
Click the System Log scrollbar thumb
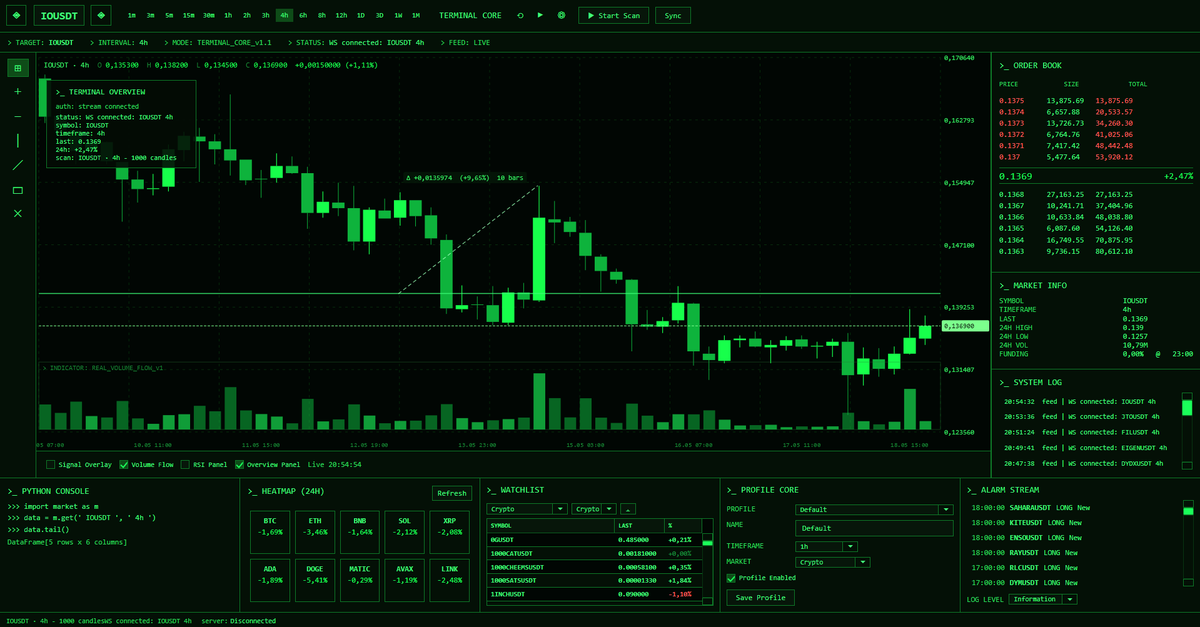pyautogui.click(x=1187, y=408)
